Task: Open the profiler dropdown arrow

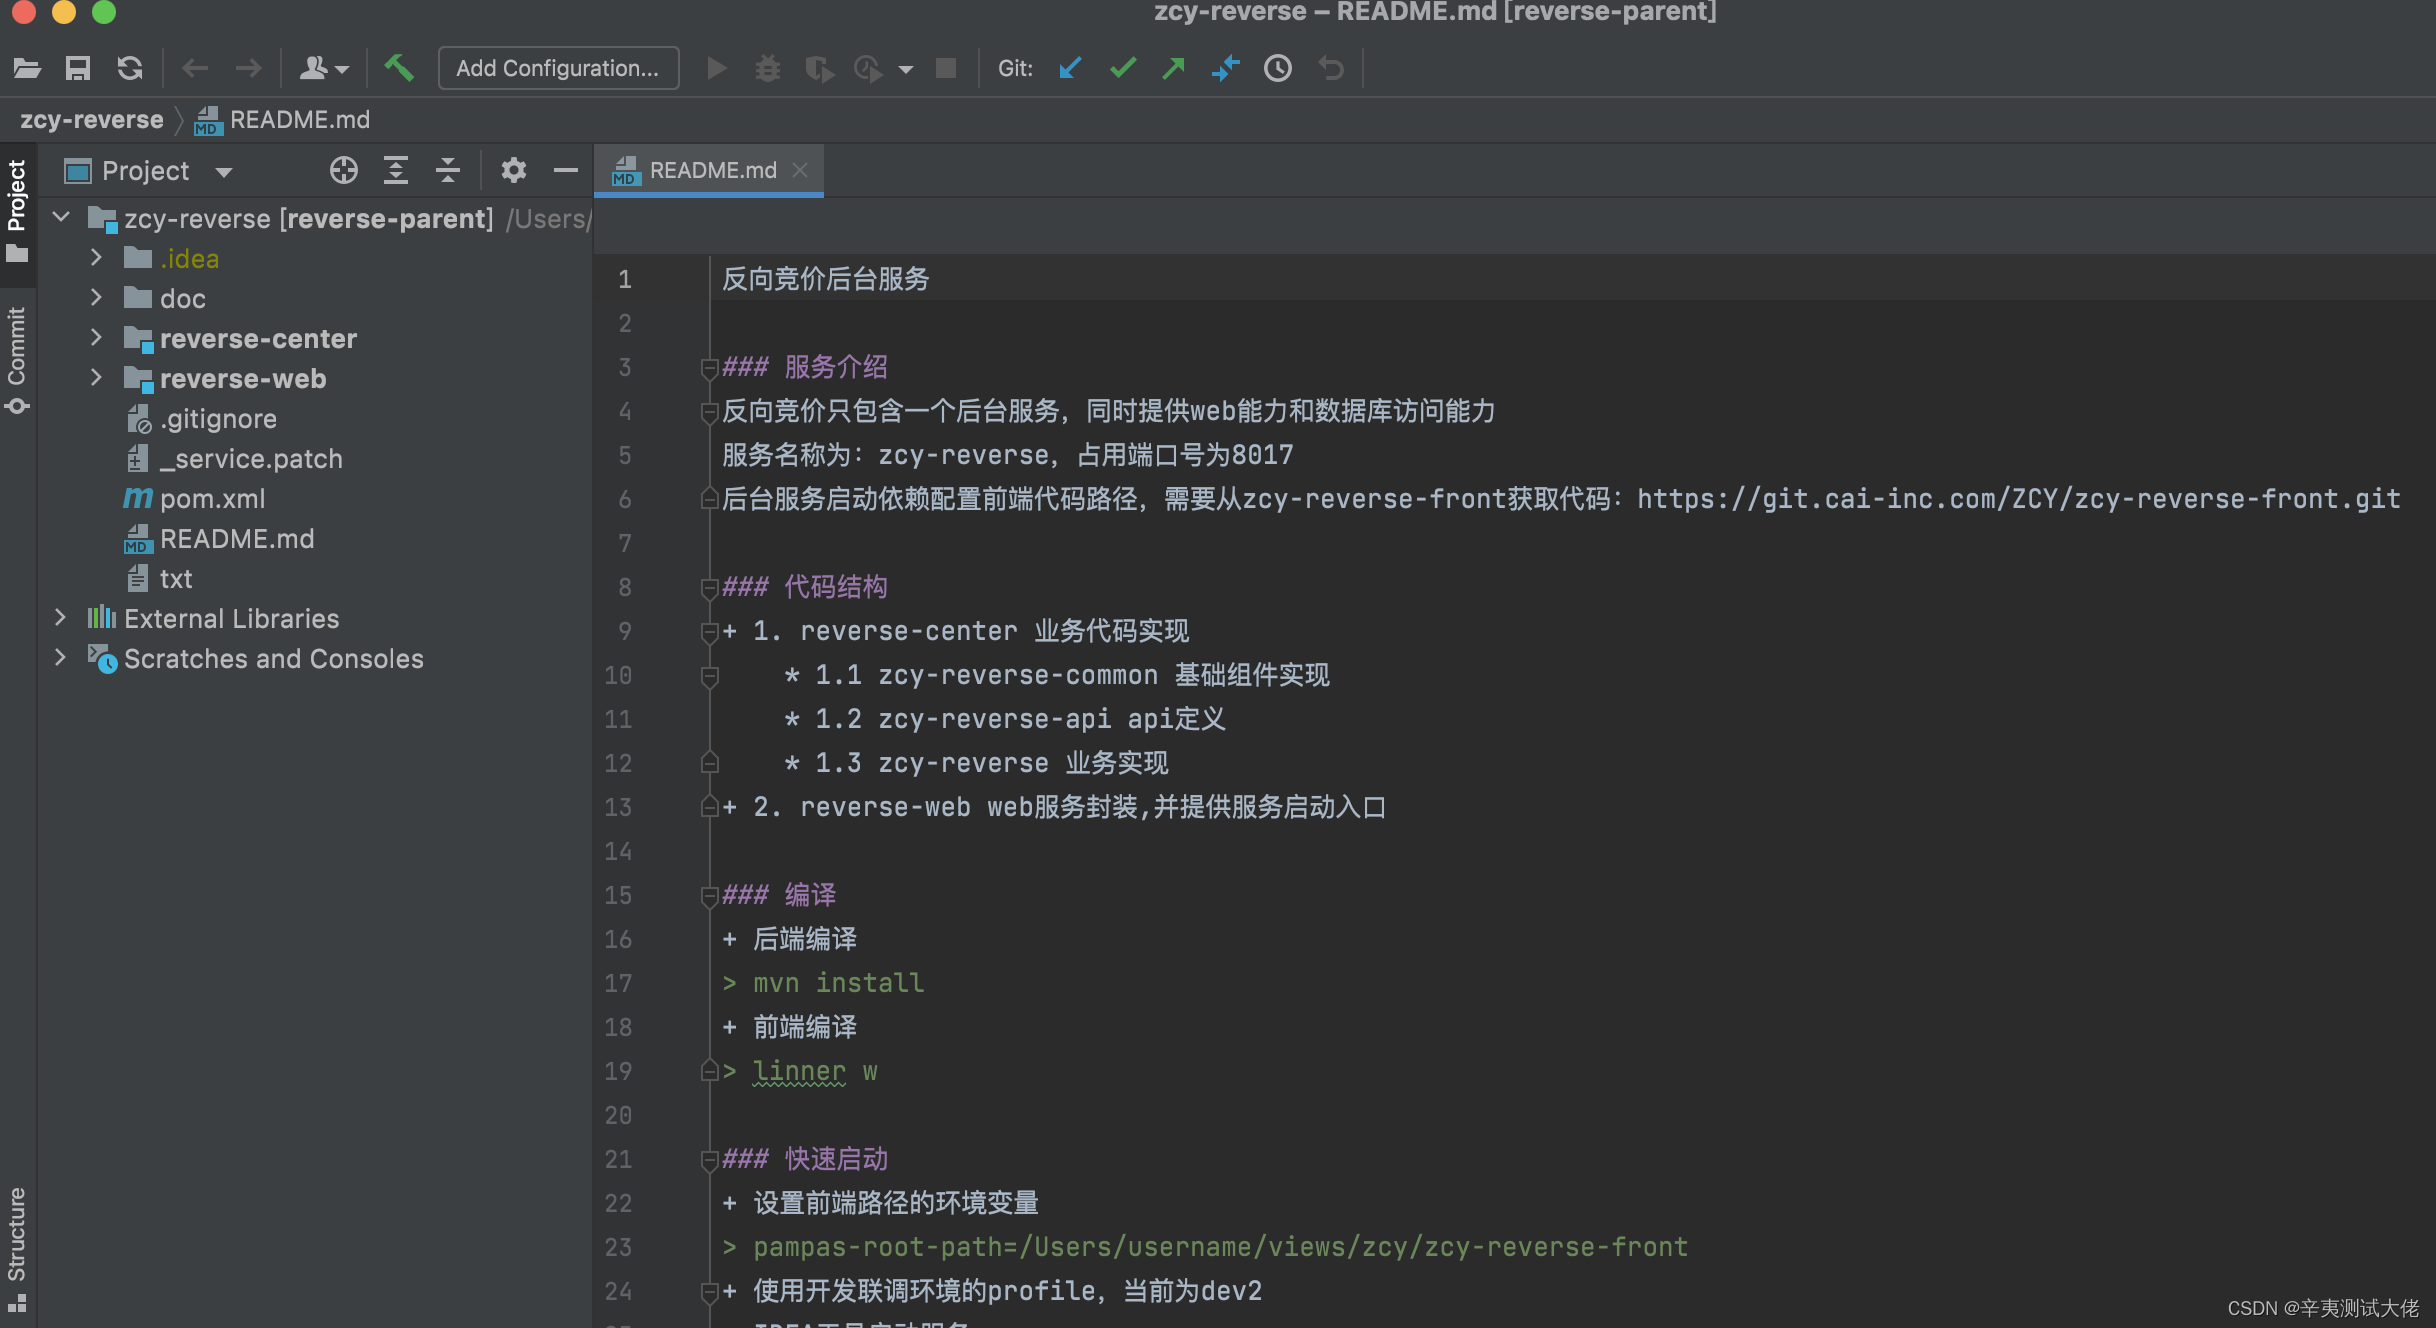Action: pos(906,69)
